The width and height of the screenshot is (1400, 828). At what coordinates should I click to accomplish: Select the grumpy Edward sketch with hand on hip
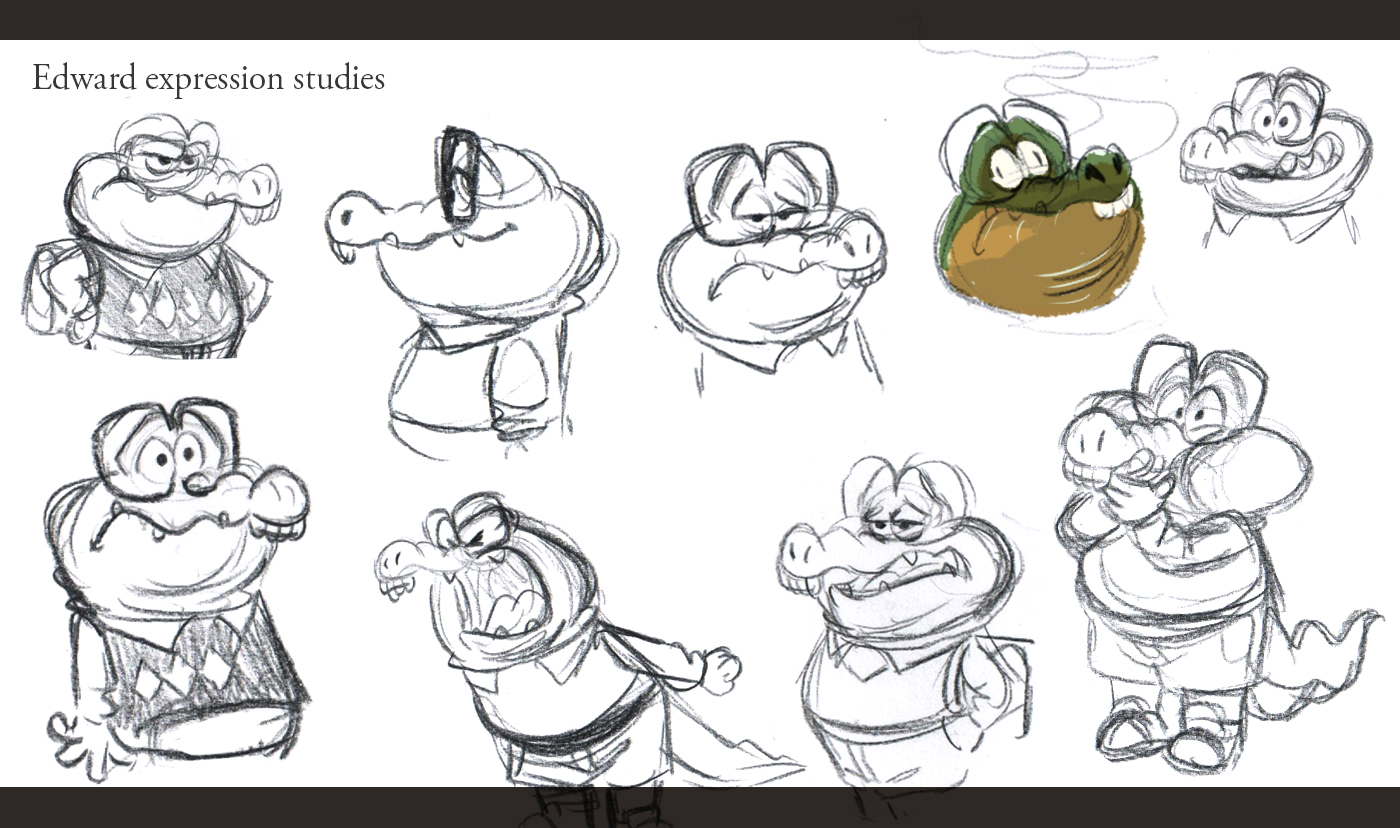tap(150, 240)
